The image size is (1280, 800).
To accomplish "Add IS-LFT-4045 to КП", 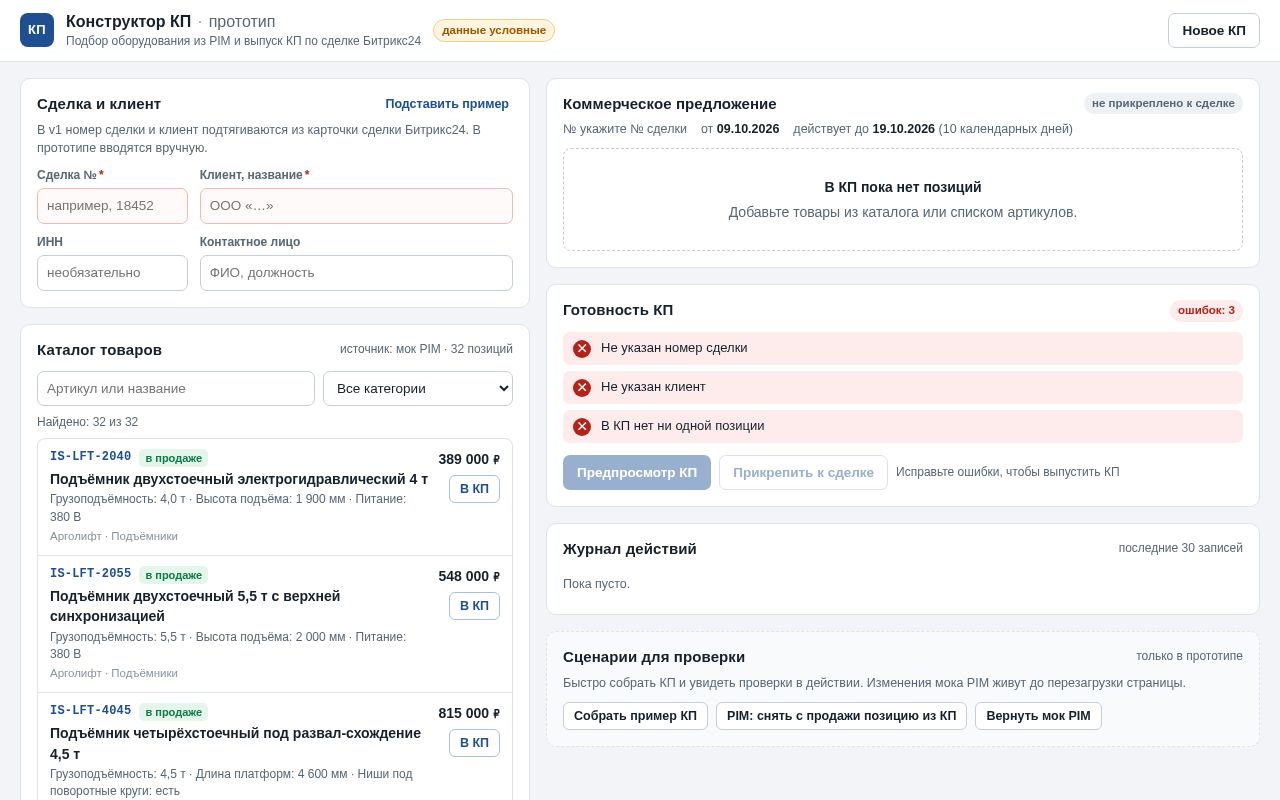I will (x=474, y=743).
